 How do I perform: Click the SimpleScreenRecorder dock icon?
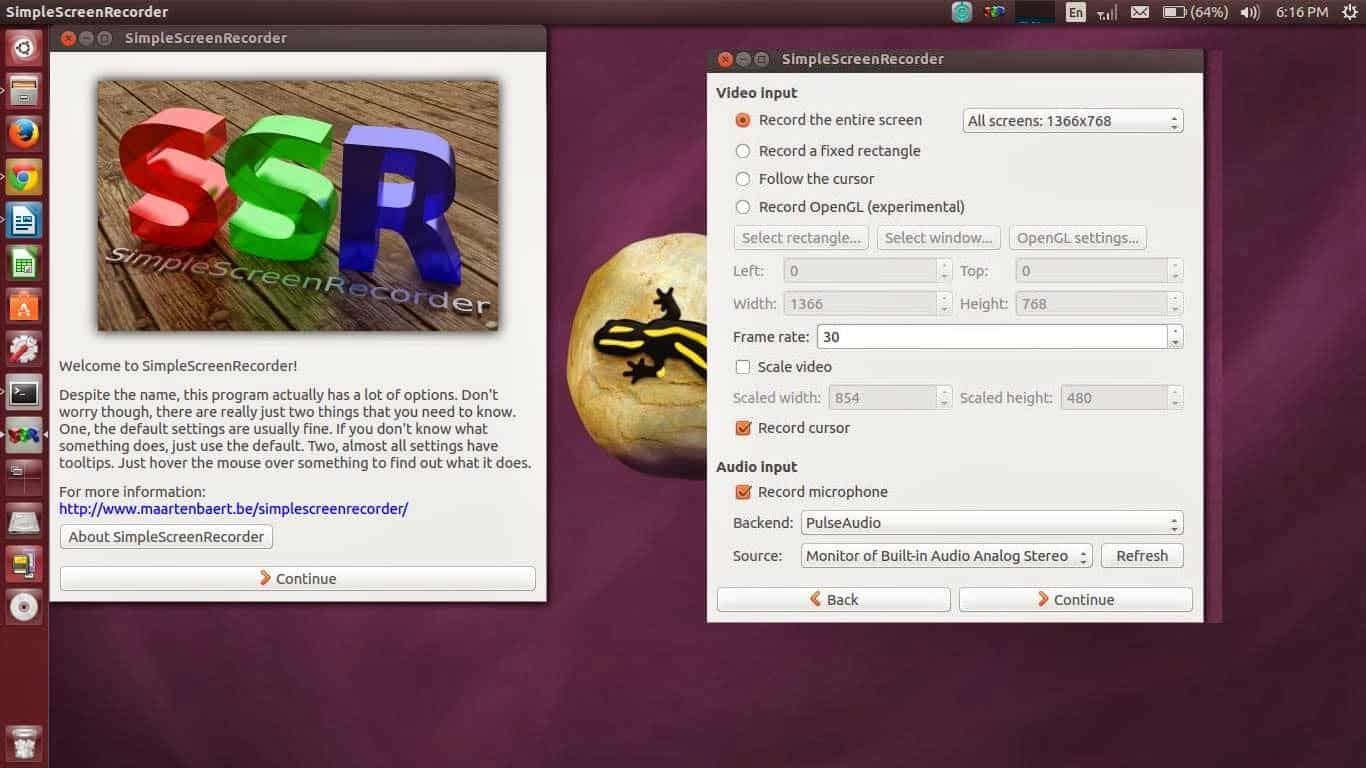pyautogui.click(x=24, y=435)
